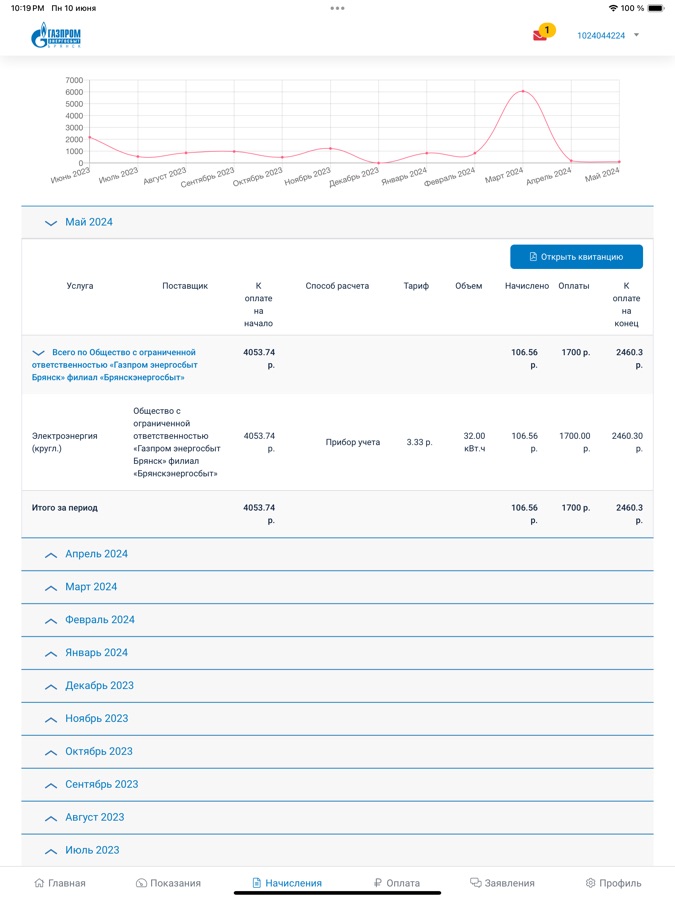Open the mail notifications envelope icon
Screen dimensions: 675x900
pyautogui.click(x=540, y=35)
